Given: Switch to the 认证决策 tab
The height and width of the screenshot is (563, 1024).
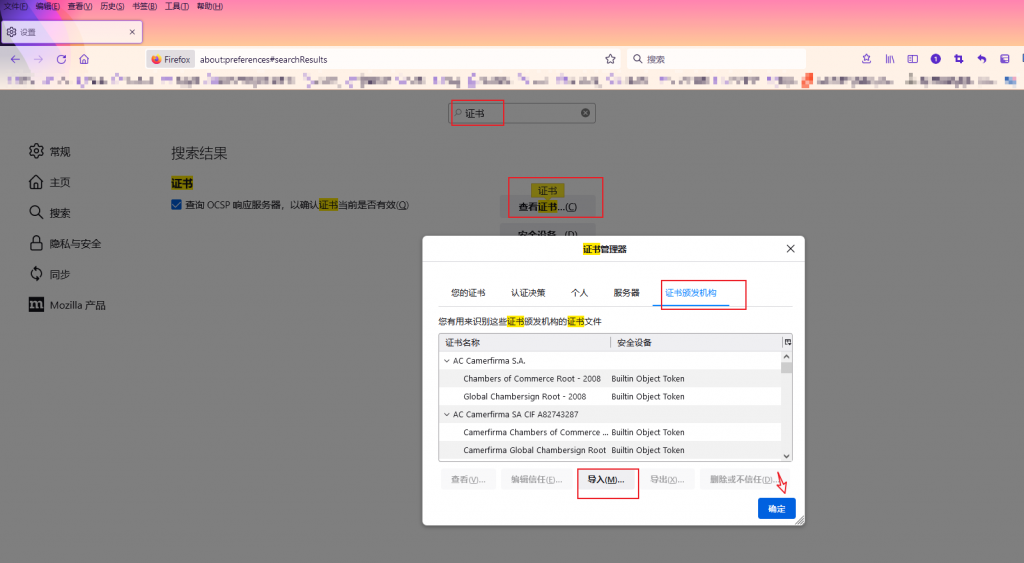Looking at the screenshot, I should tap(528, 293).
